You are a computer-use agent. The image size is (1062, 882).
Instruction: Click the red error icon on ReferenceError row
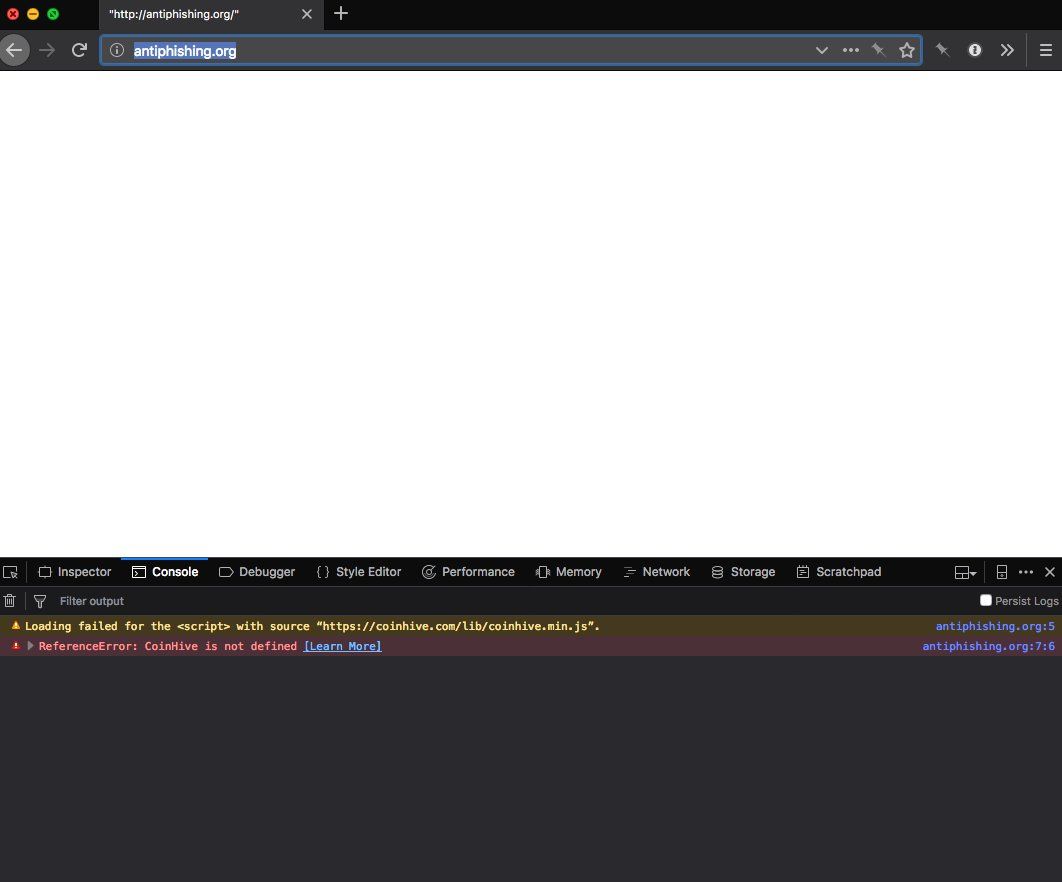[15, 646]
